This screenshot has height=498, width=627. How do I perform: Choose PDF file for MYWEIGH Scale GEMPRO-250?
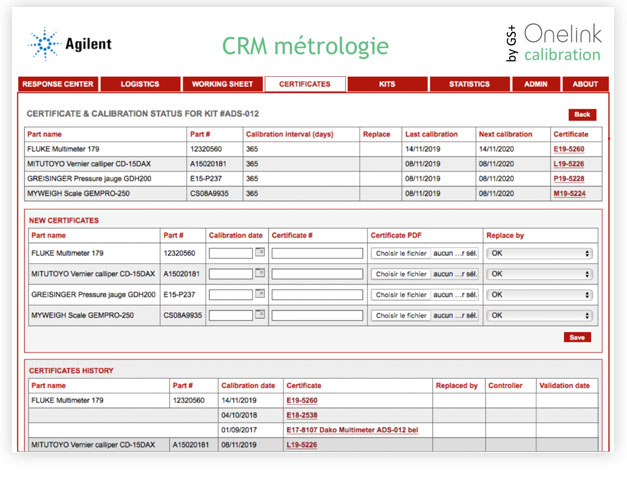point(401,316)
